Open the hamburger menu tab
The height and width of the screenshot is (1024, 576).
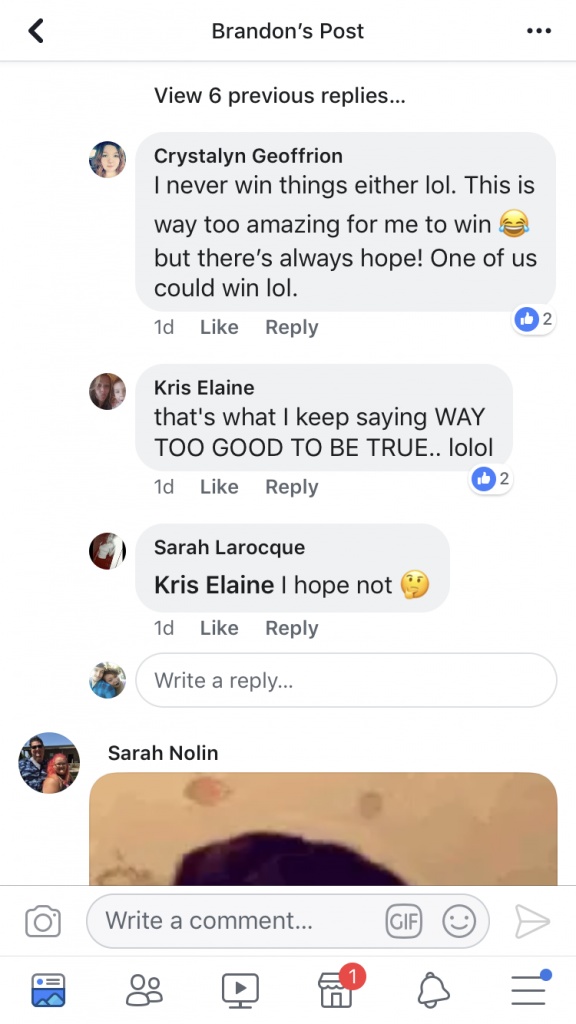point(530,988)
